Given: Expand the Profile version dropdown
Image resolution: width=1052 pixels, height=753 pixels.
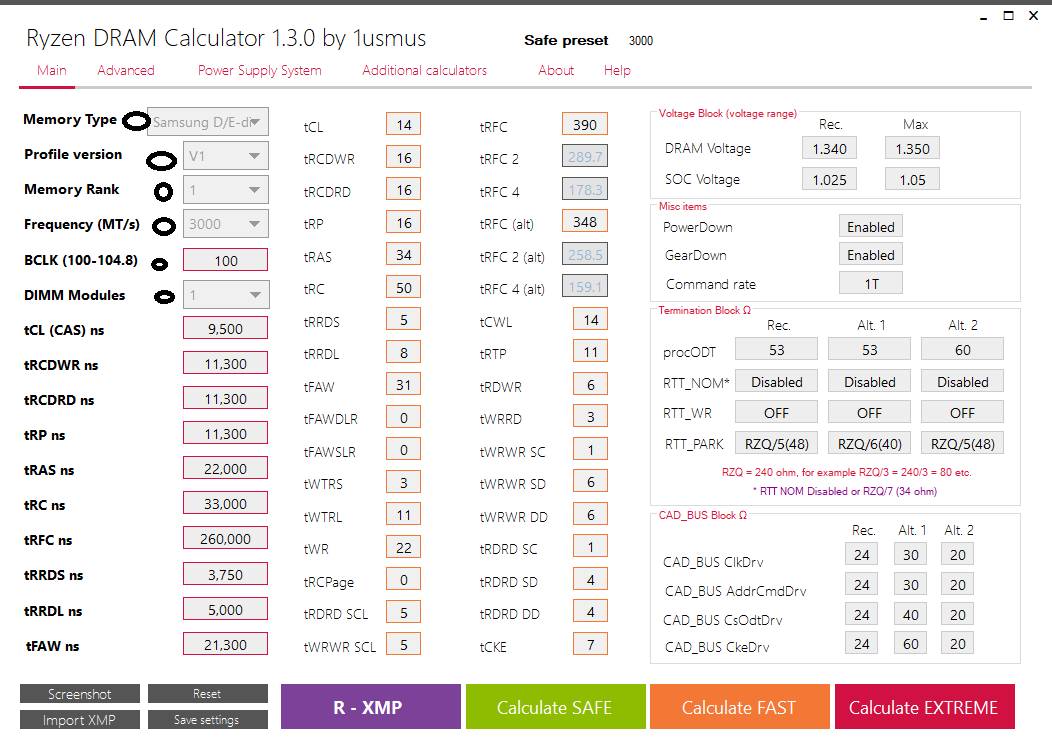Looking at the screenshot, I should (225, 156).
